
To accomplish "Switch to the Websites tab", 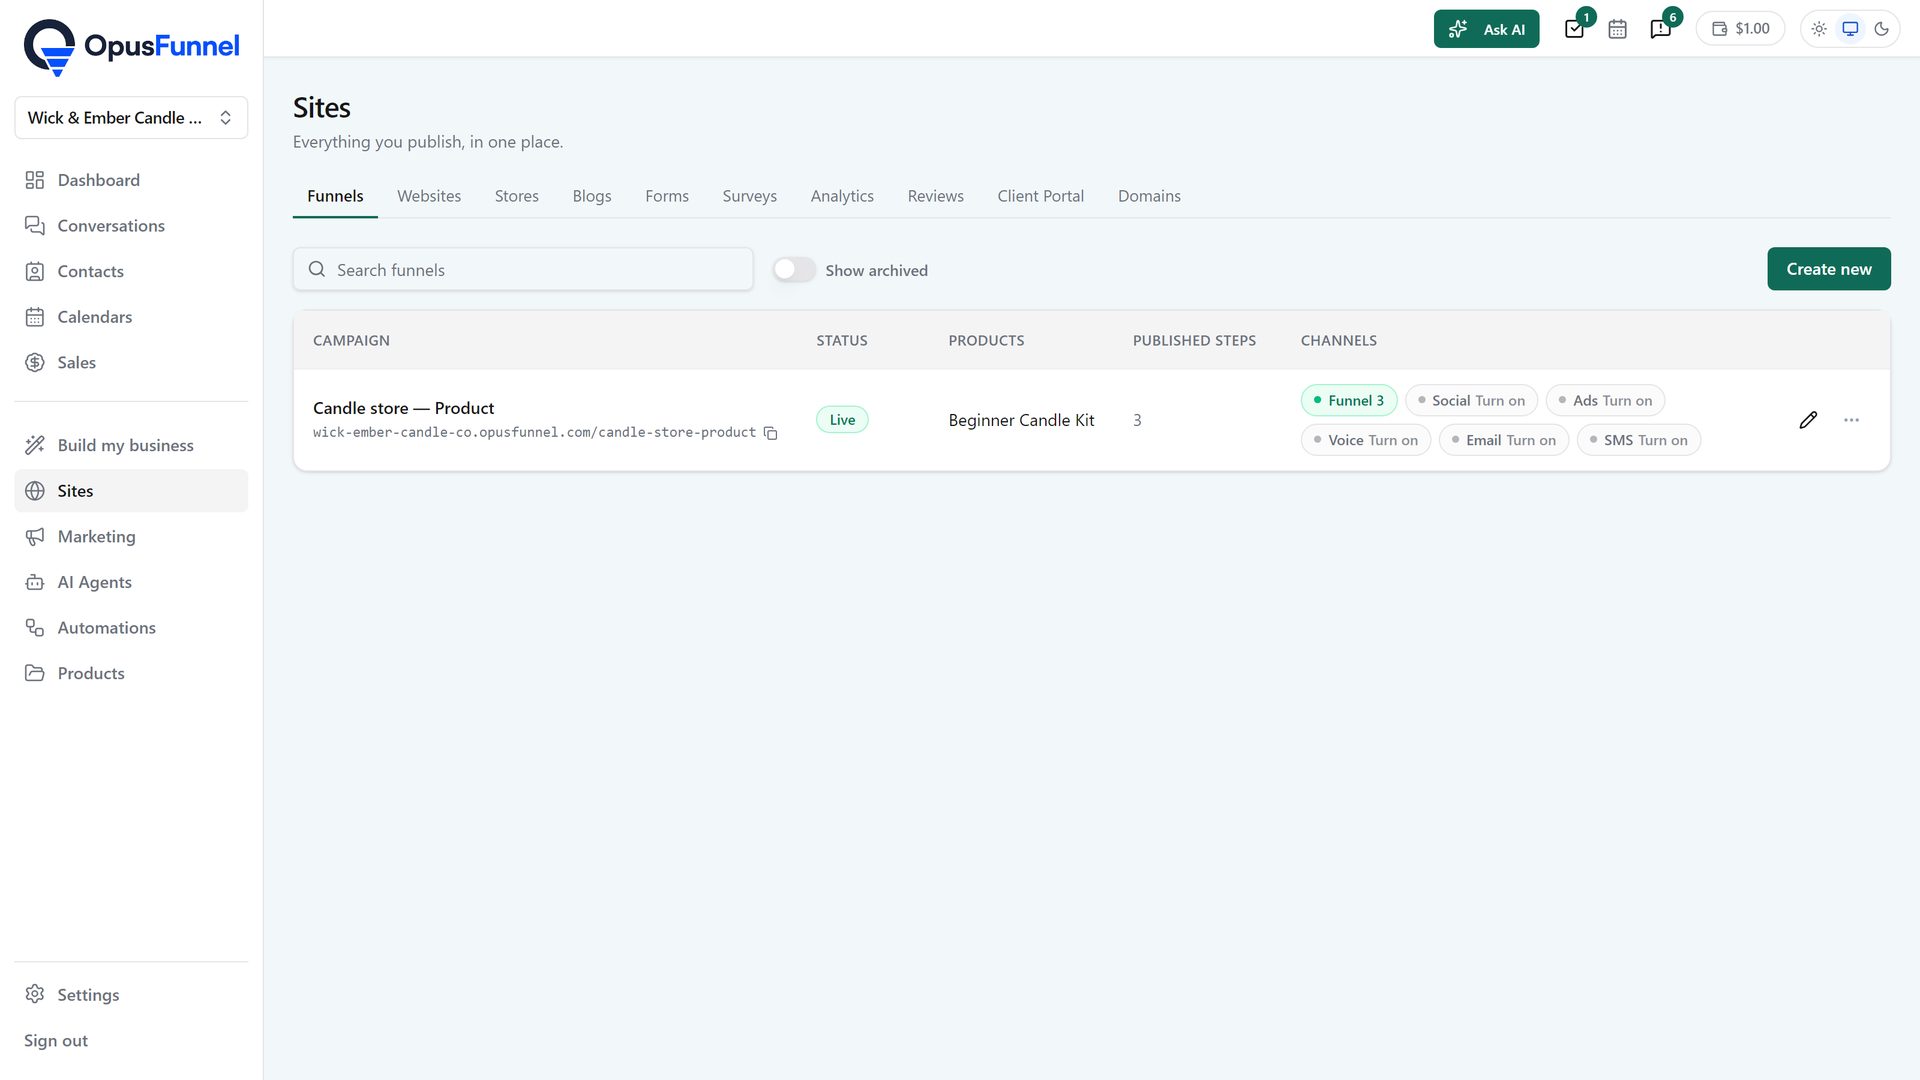I will [x=429, y=196].
